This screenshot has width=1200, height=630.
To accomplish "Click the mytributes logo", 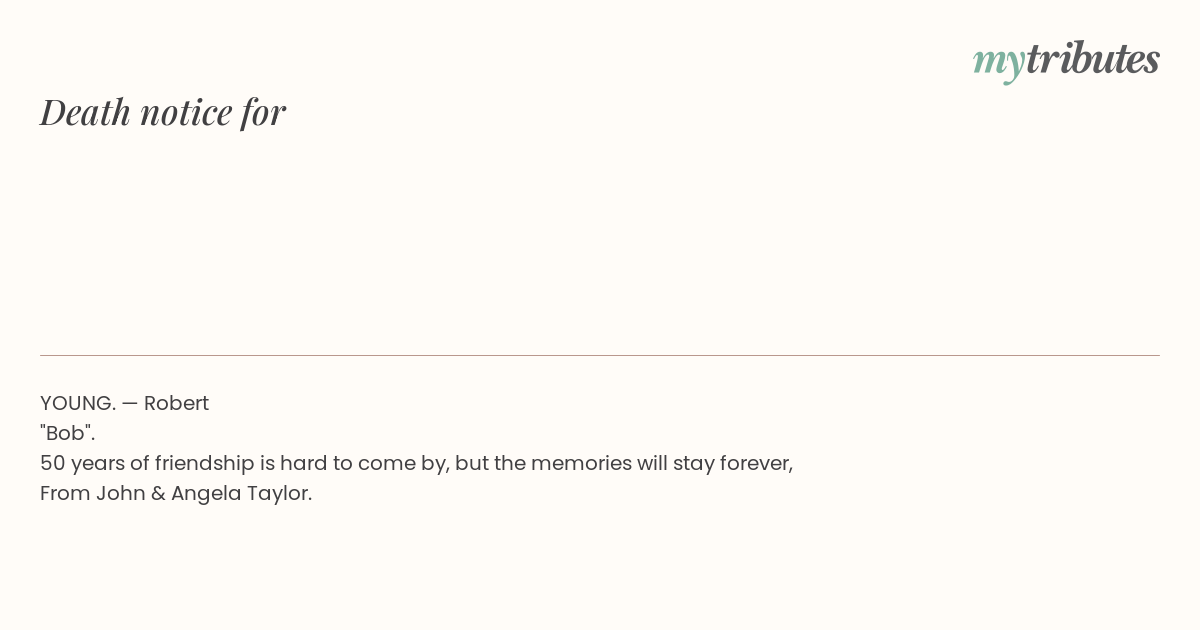I will tap(1066, 61).
